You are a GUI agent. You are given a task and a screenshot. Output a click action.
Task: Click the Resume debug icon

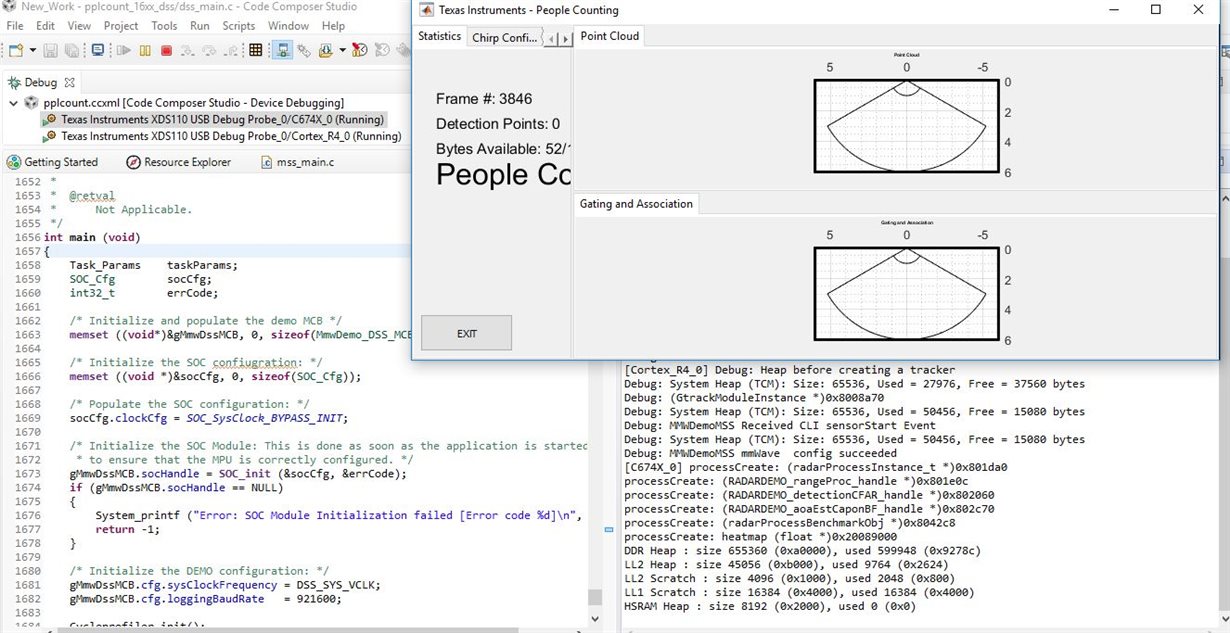pyautogui.click(x=124, y=50)
